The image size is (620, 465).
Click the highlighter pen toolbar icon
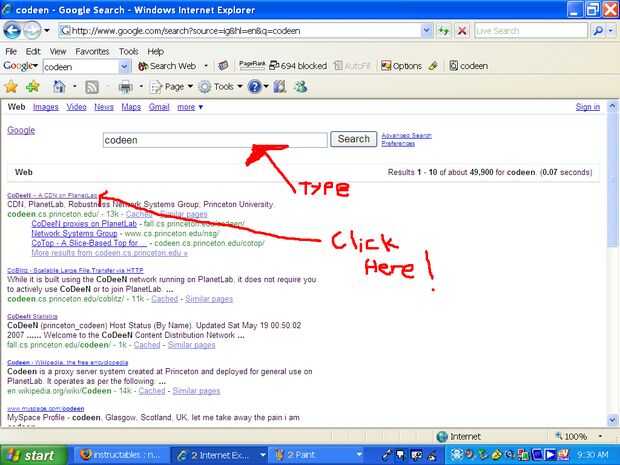point(433,66)
